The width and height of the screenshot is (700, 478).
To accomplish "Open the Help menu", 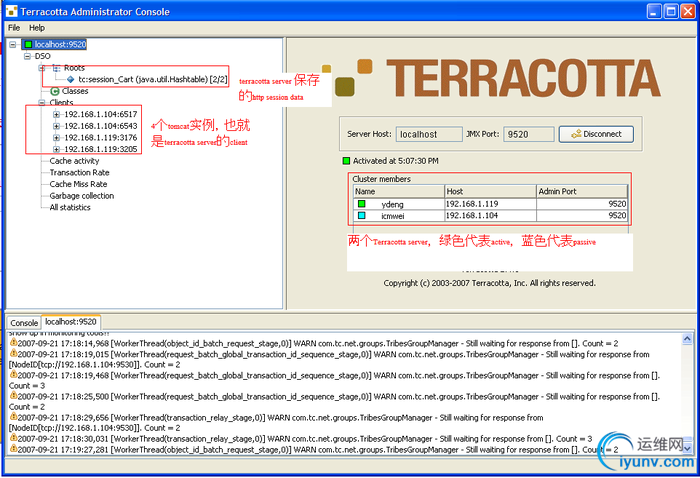I will coord(37,28).
